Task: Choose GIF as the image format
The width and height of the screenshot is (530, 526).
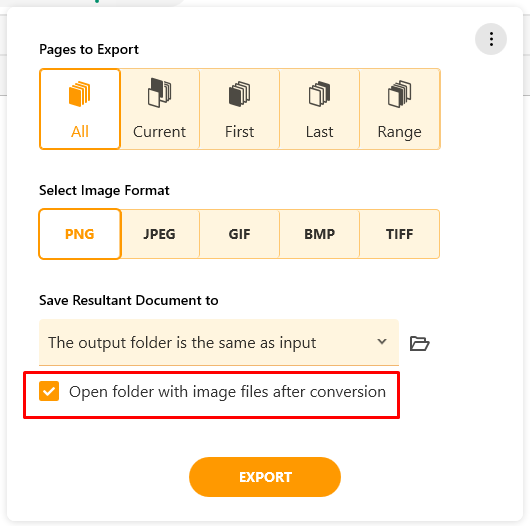Action: click(x=240, y=234)
